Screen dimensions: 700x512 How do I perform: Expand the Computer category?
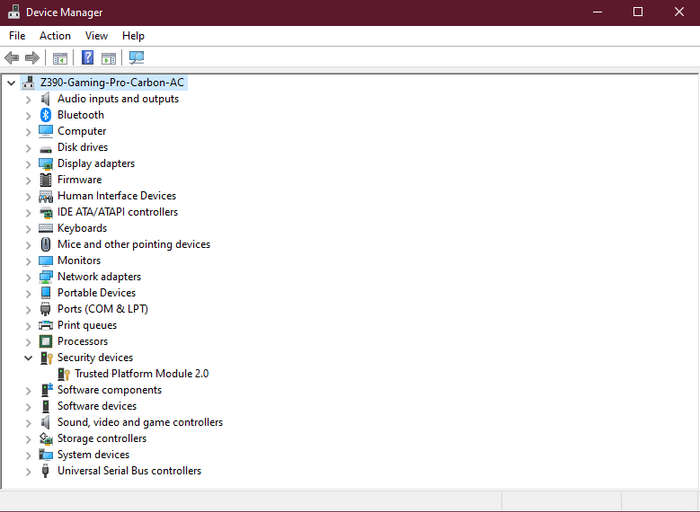click(28, 132)
